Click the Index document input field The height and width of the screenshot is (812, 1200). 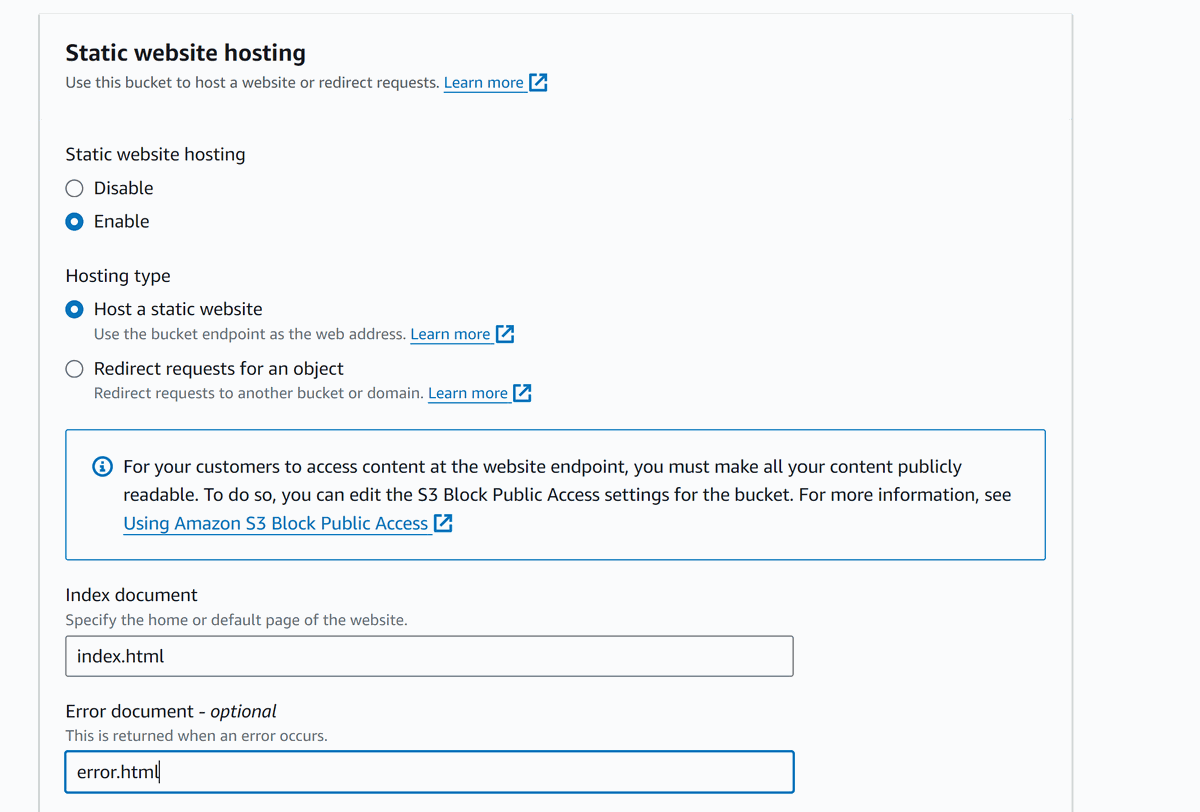click(429, 656)
